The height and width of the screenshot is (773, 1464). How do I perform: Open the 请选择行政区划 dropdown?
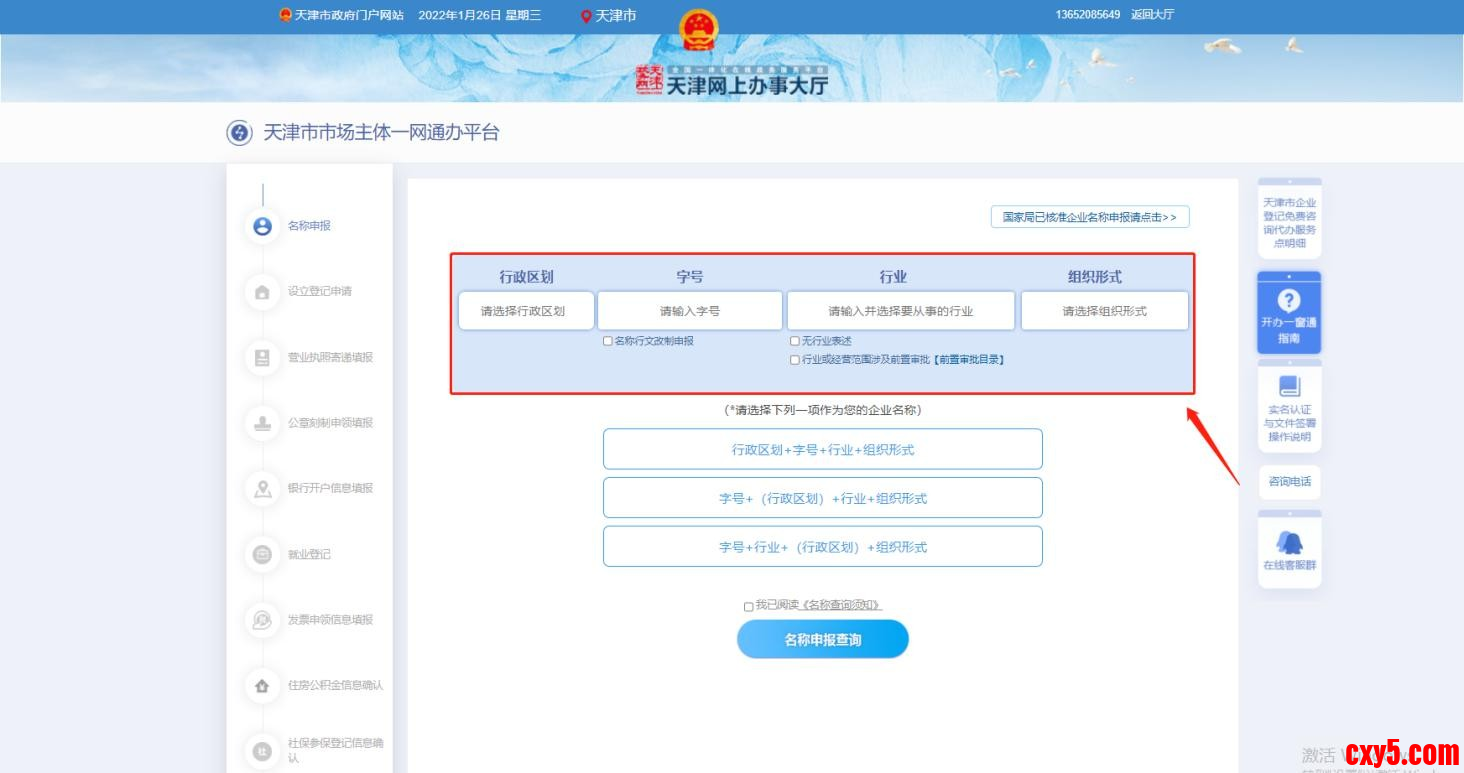point(526,311)
